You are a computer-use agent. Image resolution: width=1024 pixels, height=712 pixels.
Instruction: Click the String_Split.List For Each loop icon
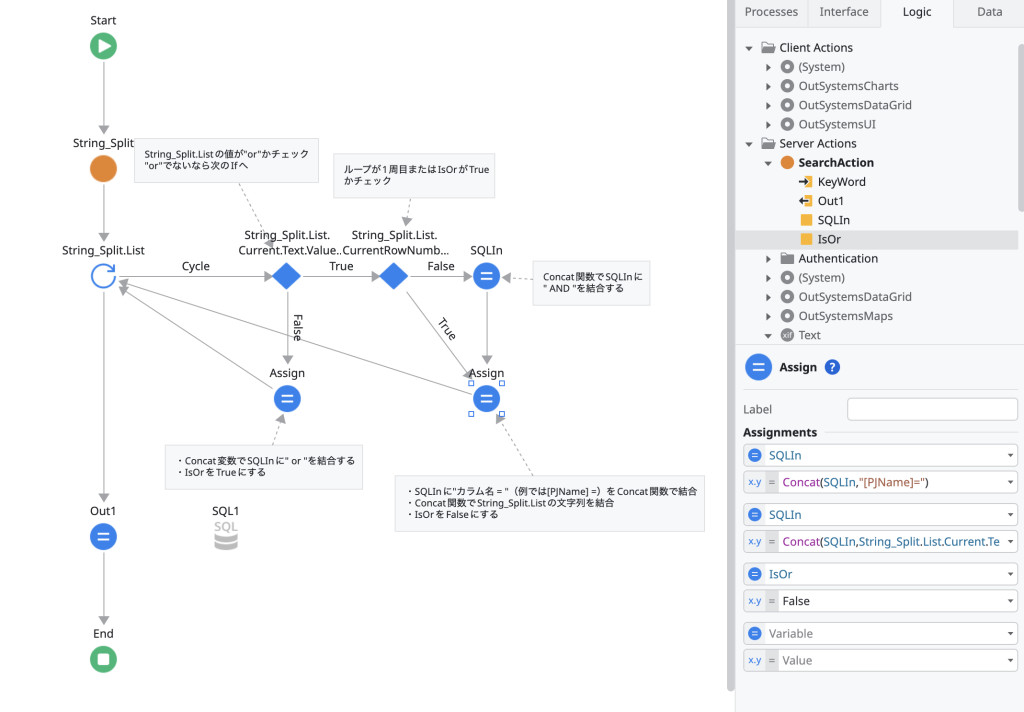click(103, 276)
